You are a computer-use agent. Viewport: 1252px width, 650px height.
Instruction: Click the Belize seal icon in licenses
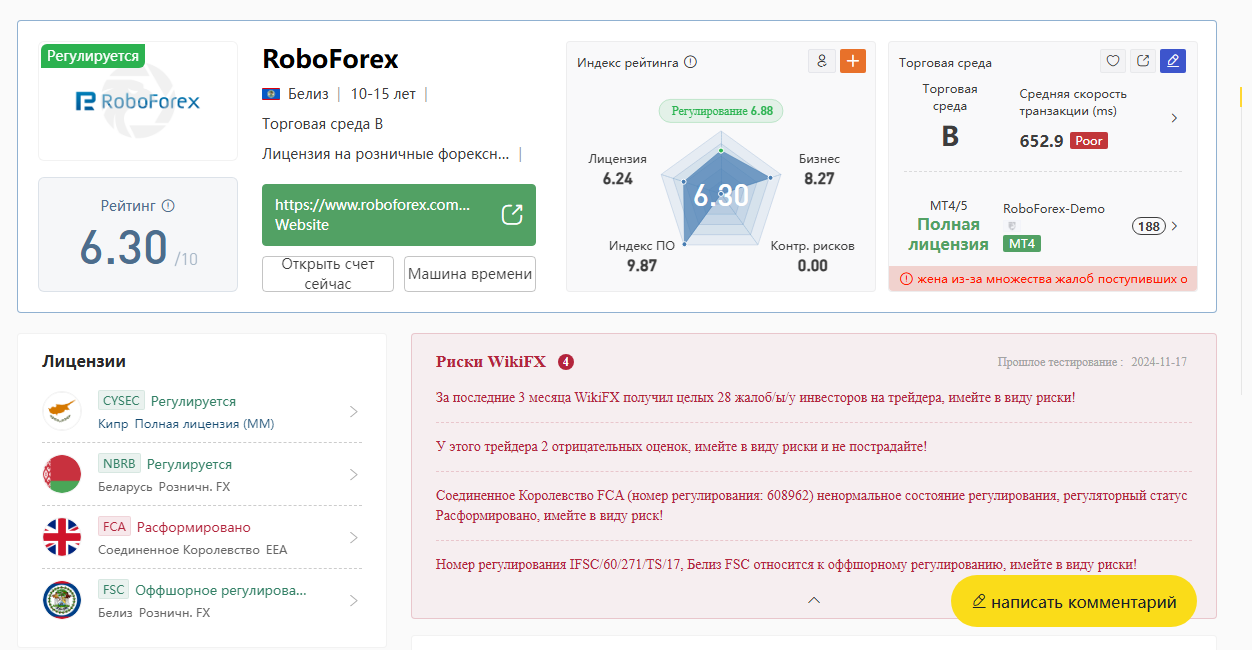62,600
